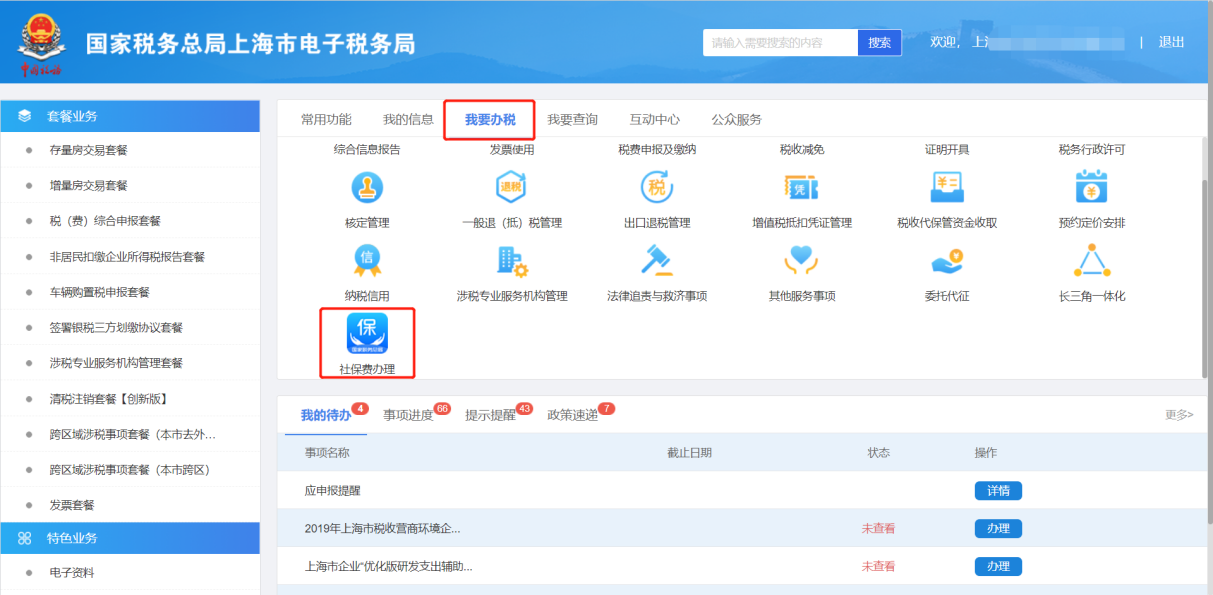The image size is (1213, 595).
Task: Collapse the 套餐业务 sidebar section
Action: coord(72,116)
